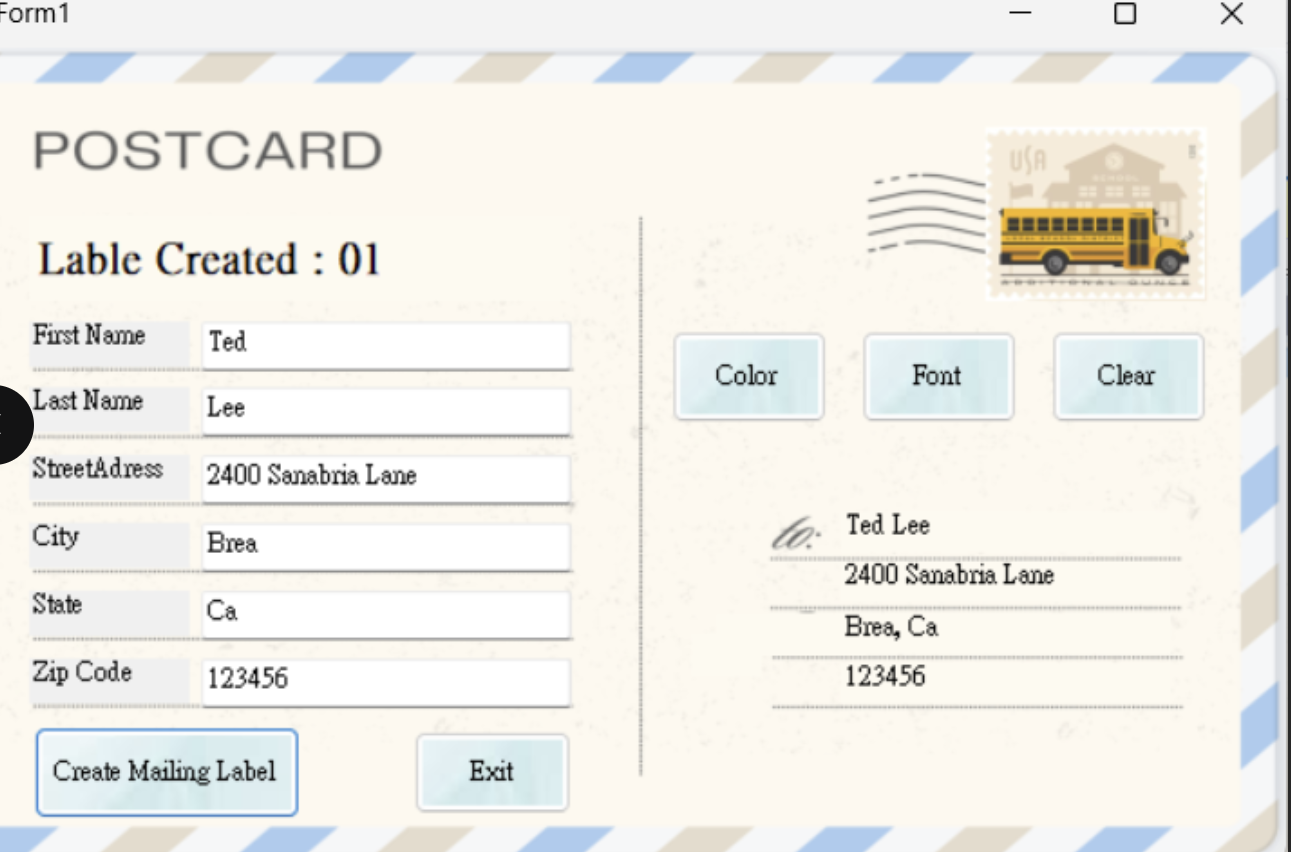Click the First Name field containing Ted
This screenshot has width=1291, height=852.
click(x=386, y=343)
